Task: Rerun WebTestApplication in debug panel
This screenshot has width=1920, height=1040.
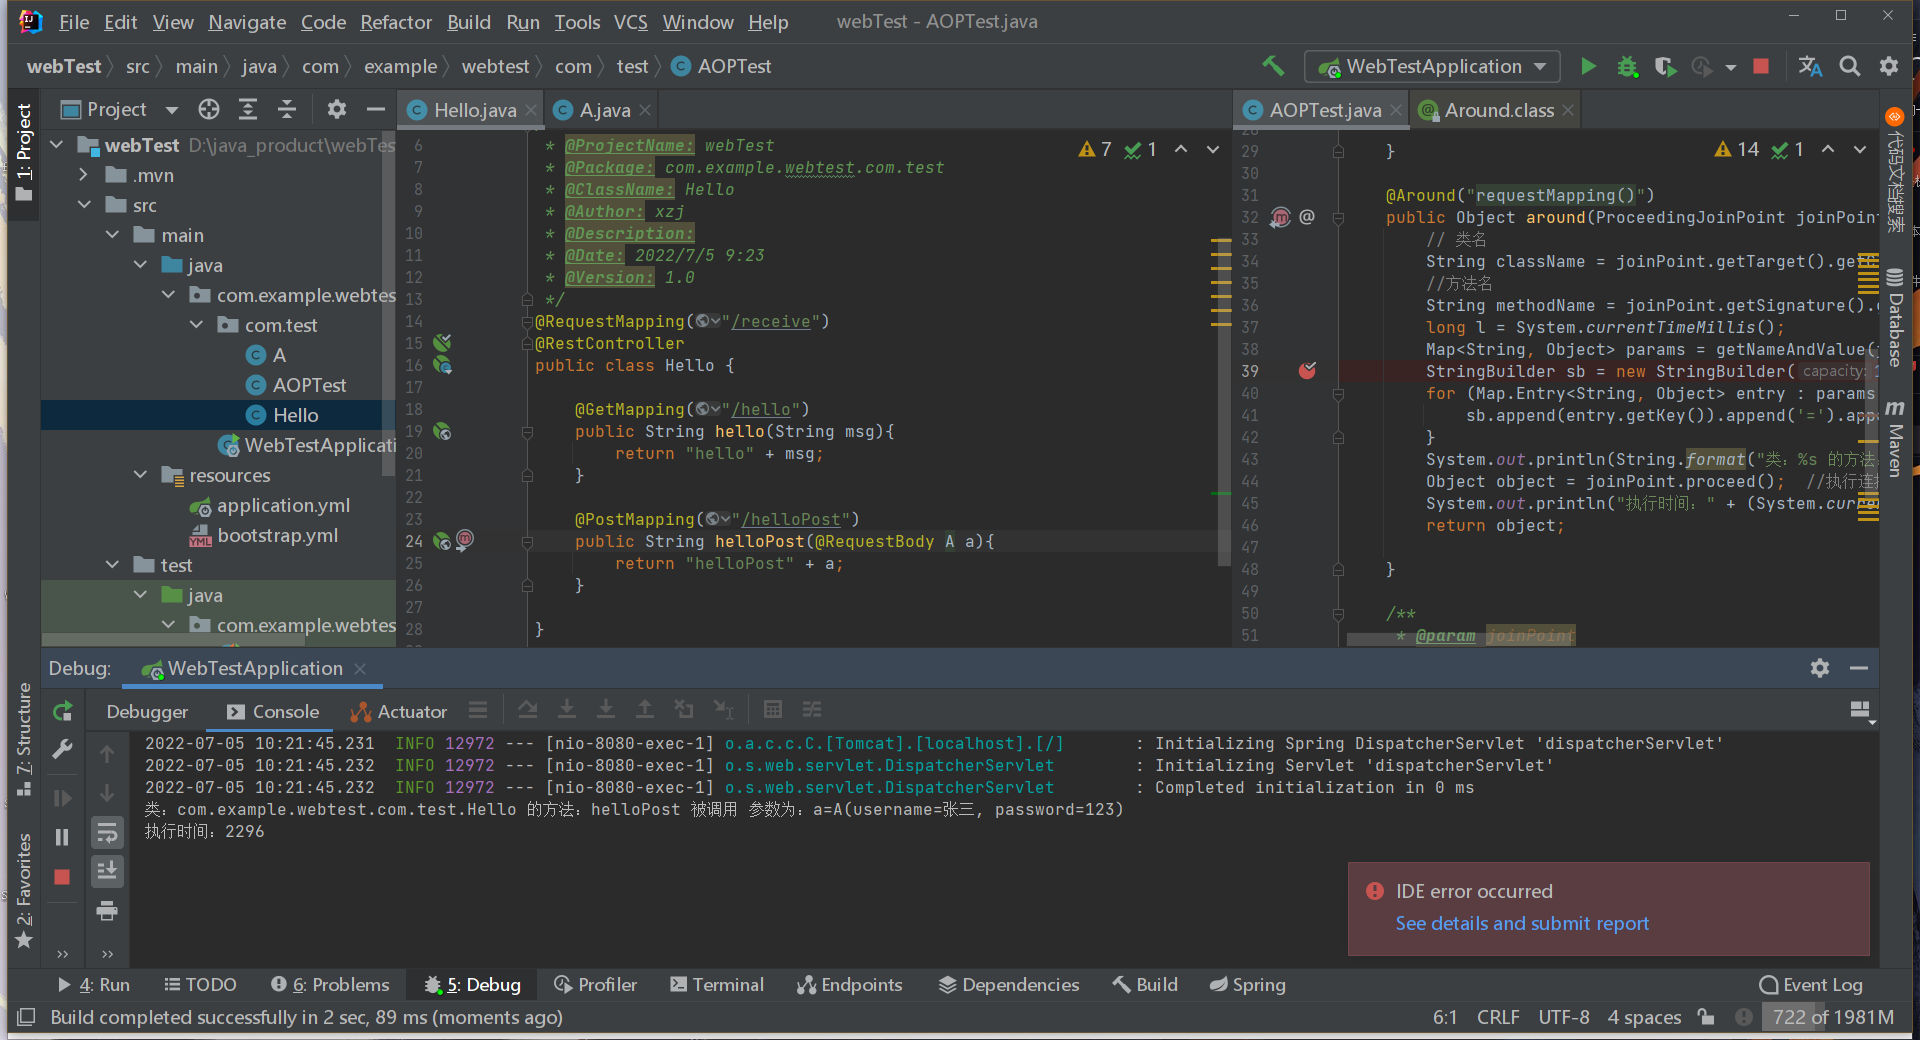Action: (x=62, y=711)
